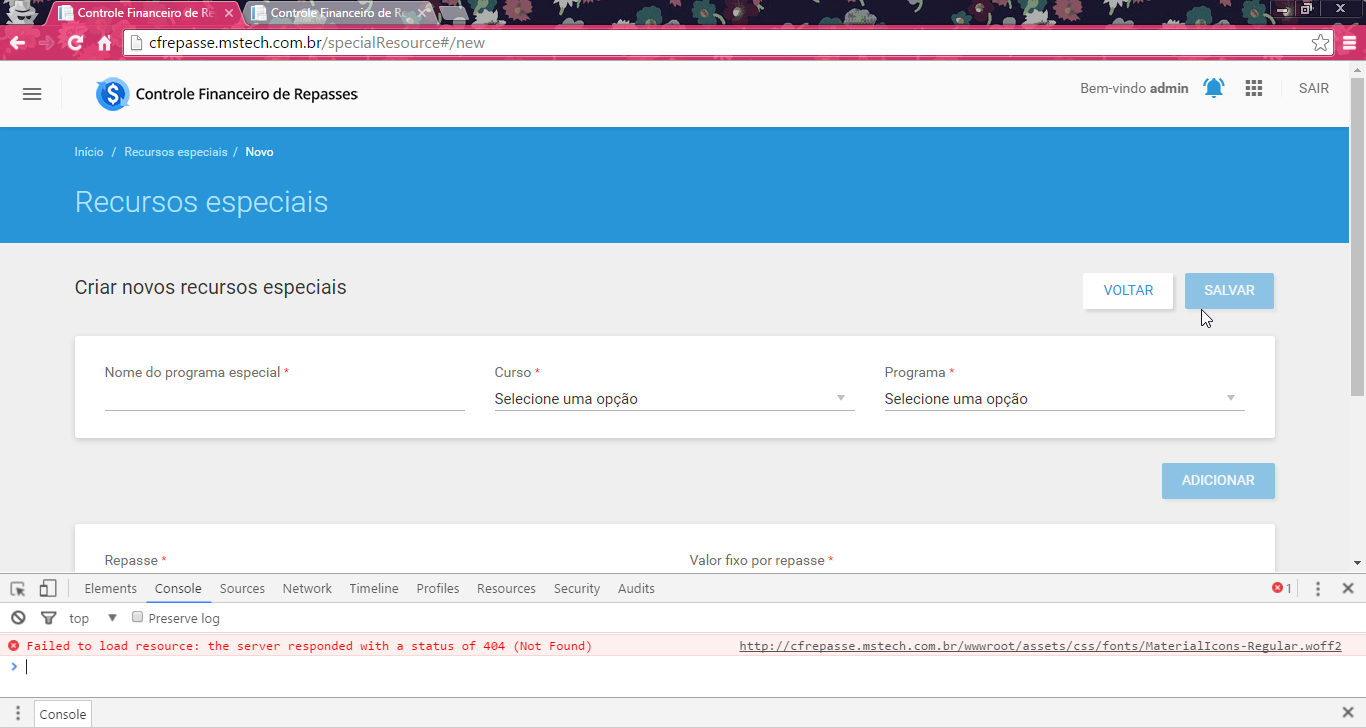Click the VOLTAR button
1366x728 pixels.
(x=1128, y=291)
